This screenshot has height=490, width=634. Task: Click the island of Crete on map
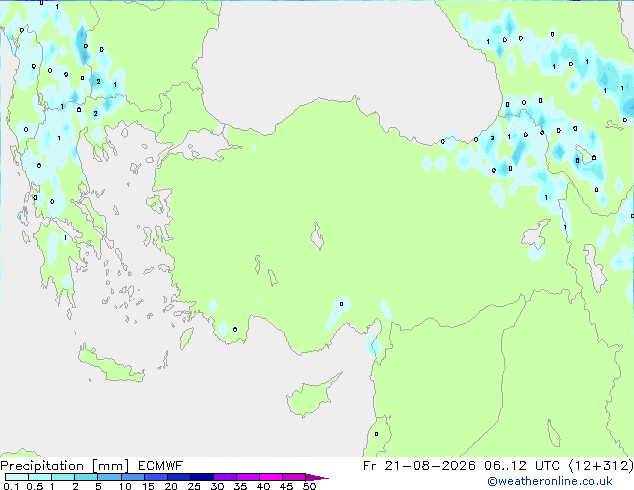pyautogui.click(x=110, y=366)
